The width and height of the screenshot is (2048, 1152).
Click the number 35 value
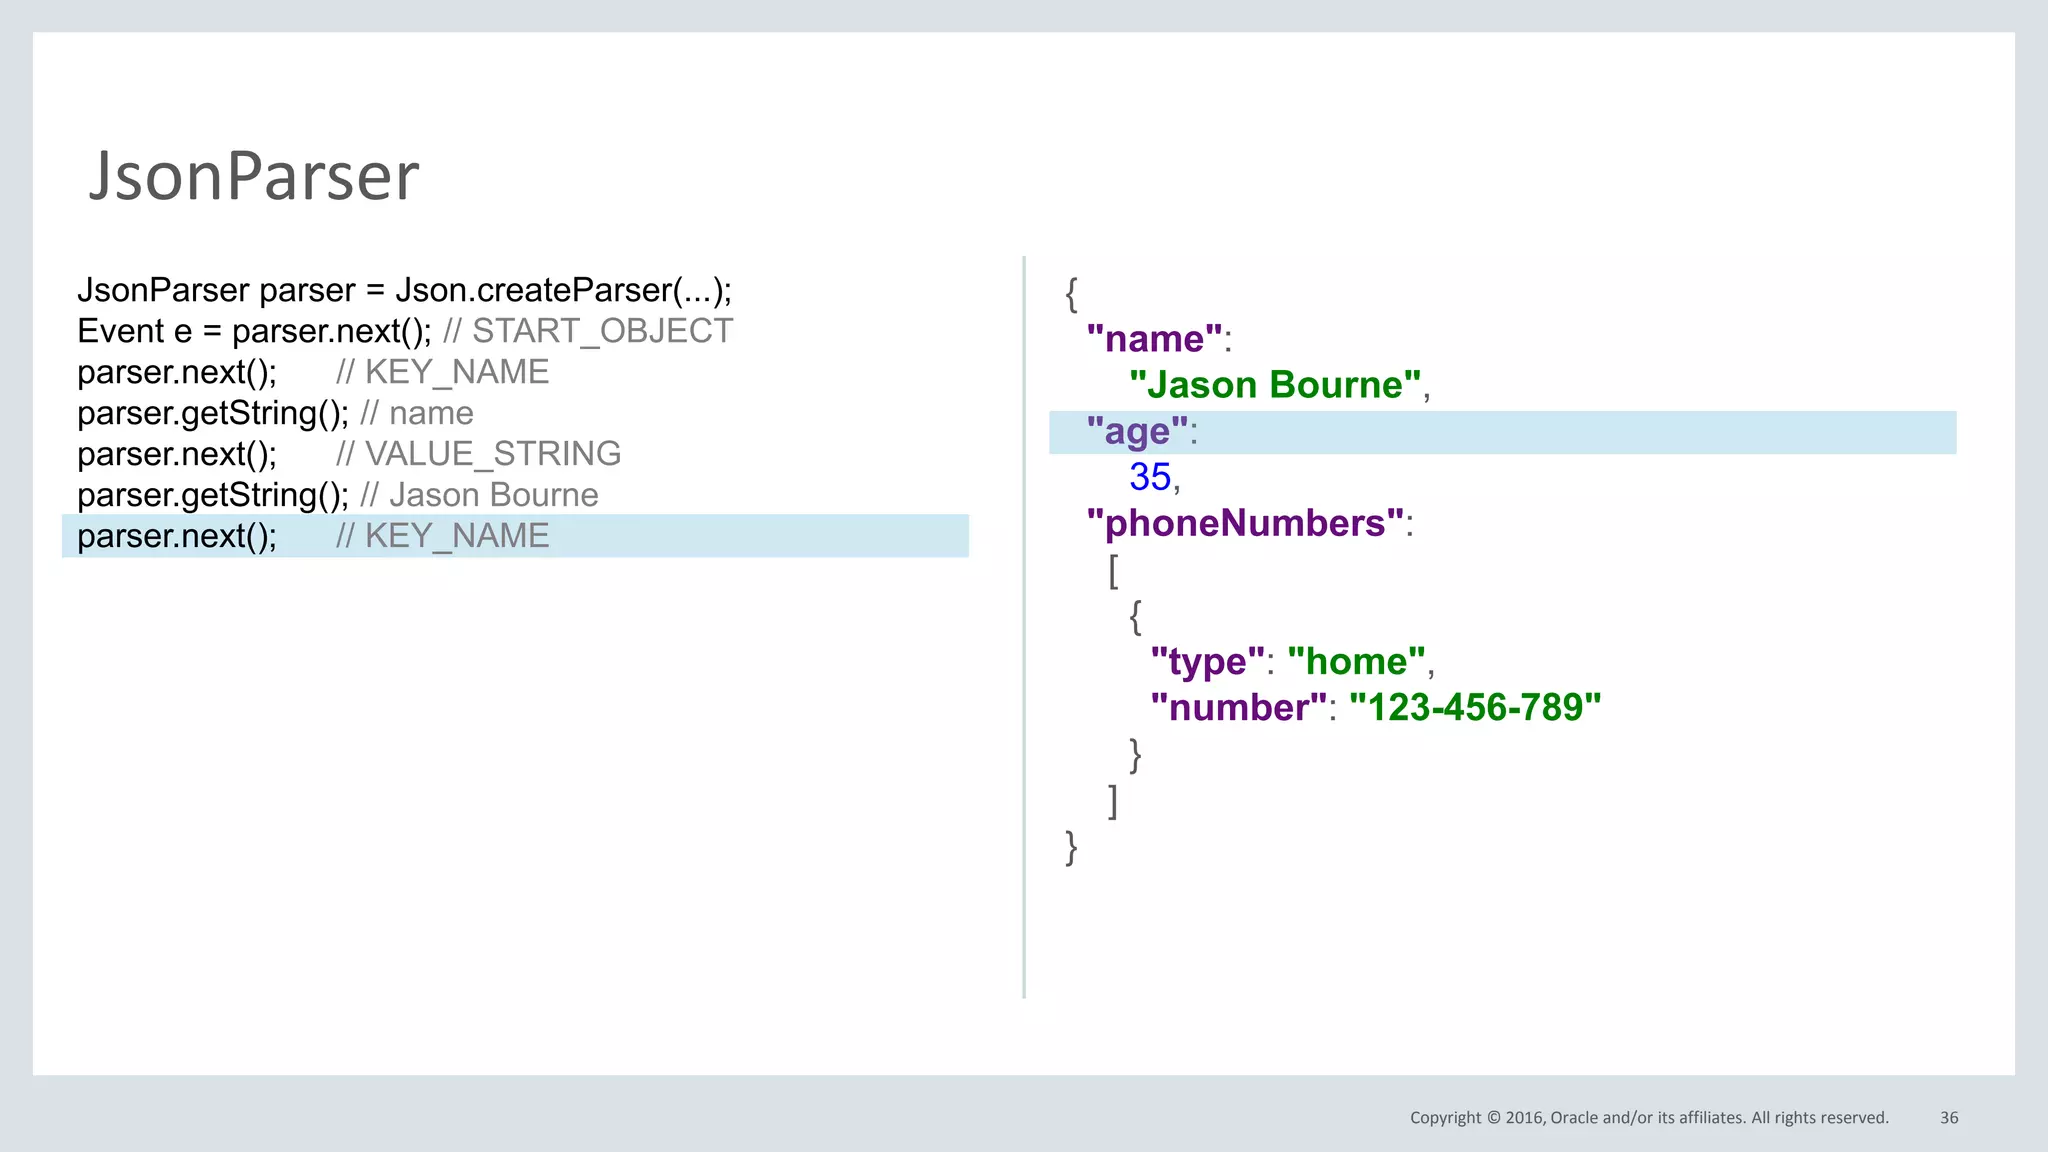[x=1150, y=477]
